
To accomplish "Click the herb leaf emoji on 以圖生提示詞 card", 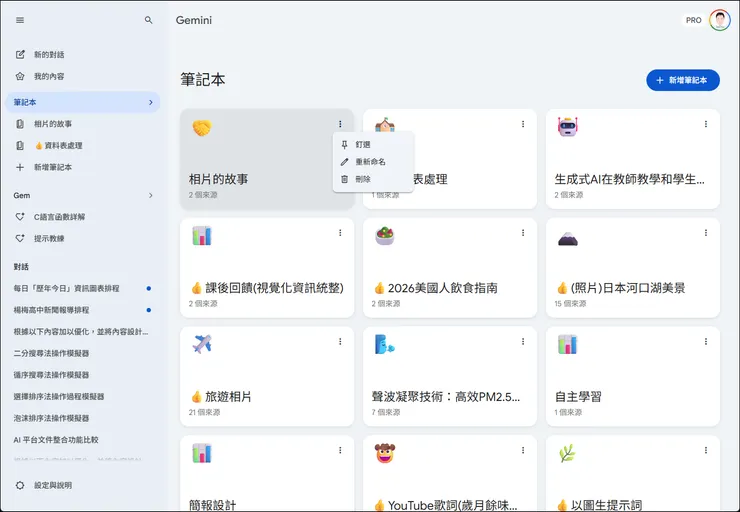I will click(567, 453).
